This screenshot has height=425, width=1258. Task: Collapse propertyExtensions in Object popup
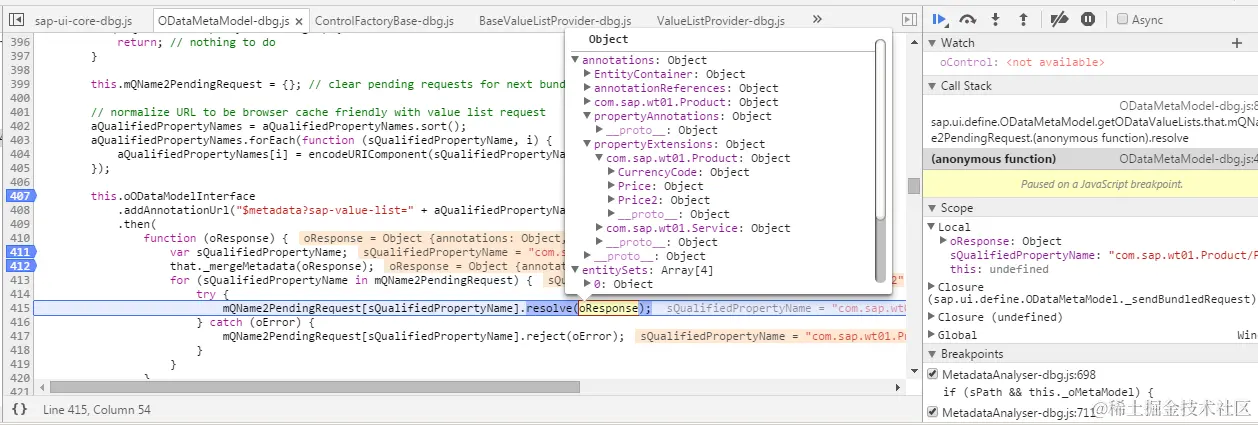tap(587, 144)
